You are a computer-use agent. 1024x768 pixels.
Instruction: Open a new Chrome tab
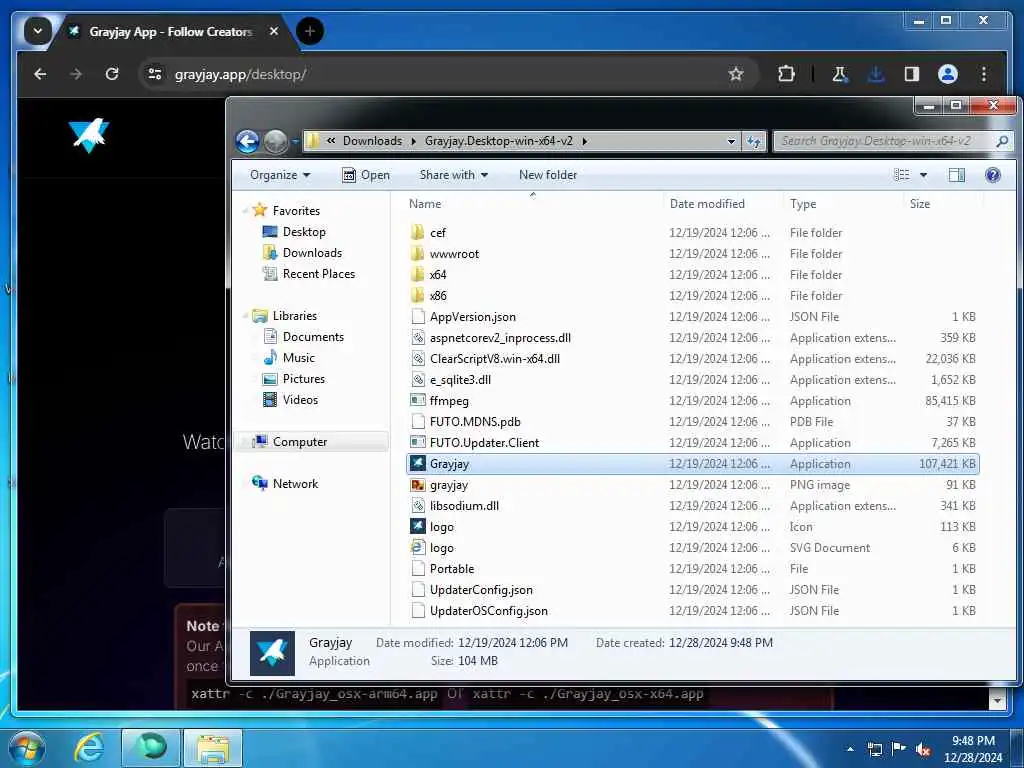point(310,31)
